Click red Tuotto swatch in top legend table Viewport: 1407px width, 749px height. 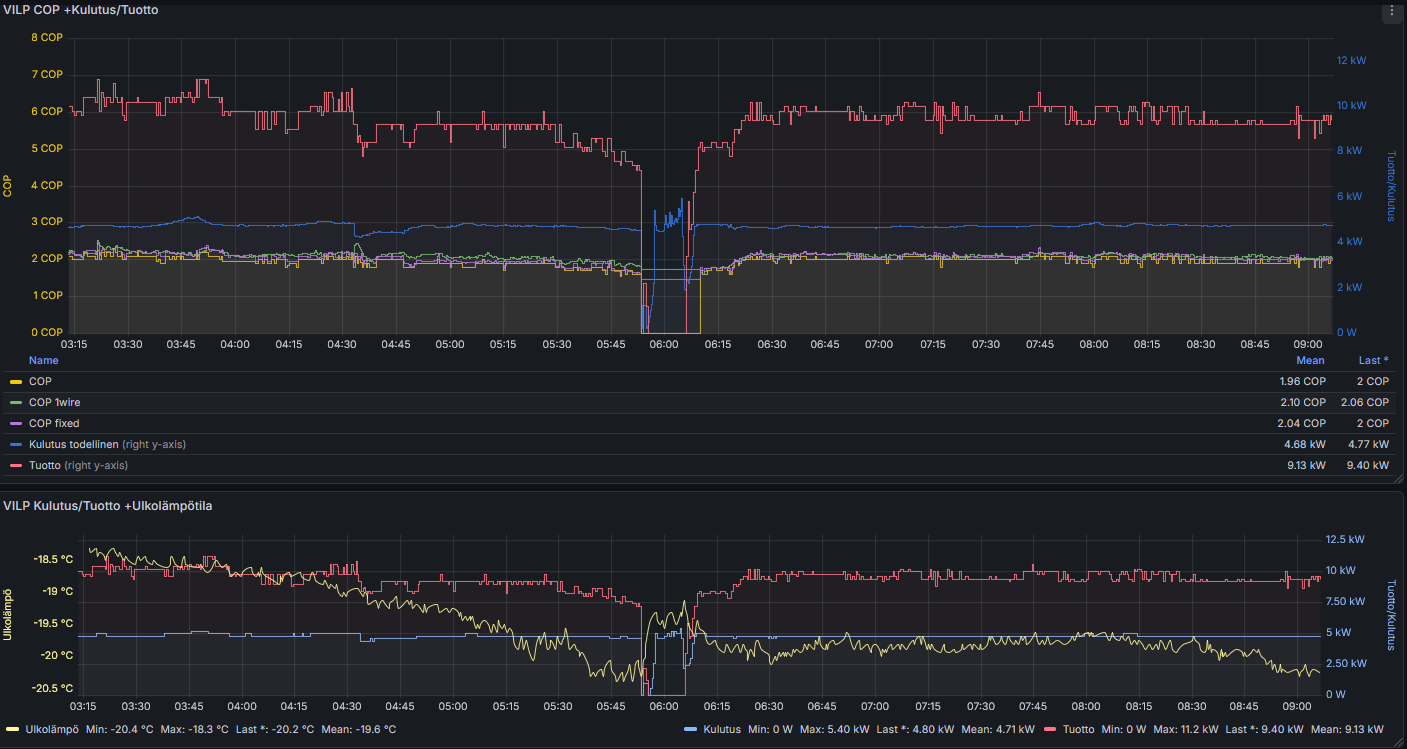pos(15,466)
